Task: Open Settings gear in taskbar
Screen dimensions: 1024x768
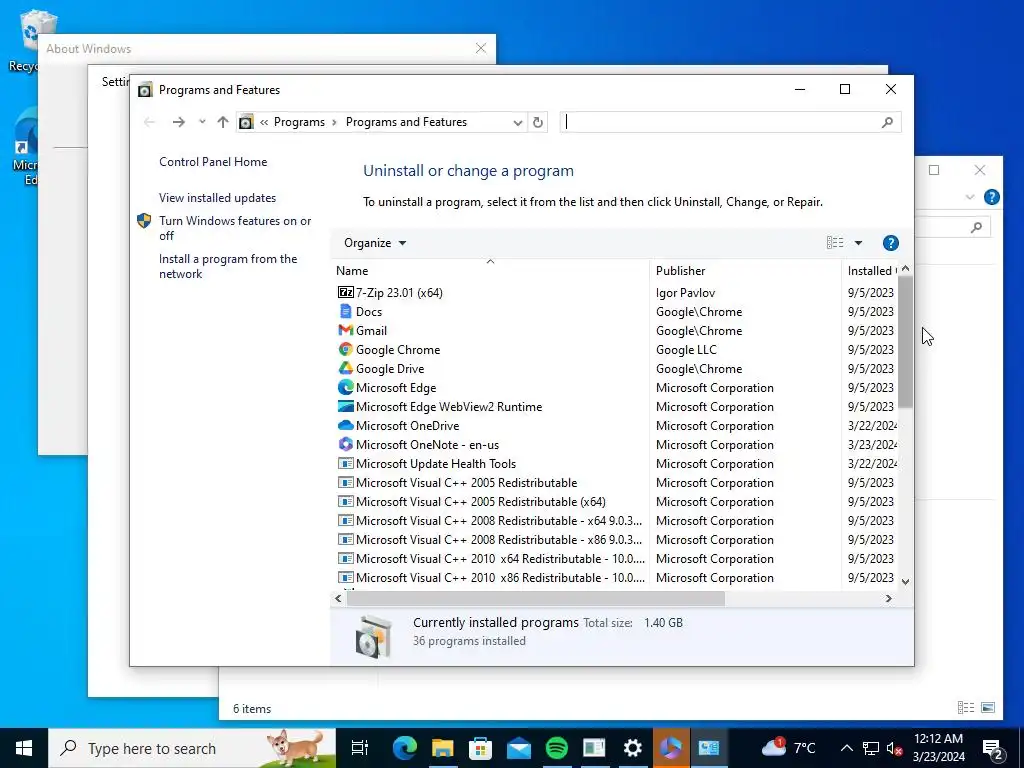Action: point(632,748)
